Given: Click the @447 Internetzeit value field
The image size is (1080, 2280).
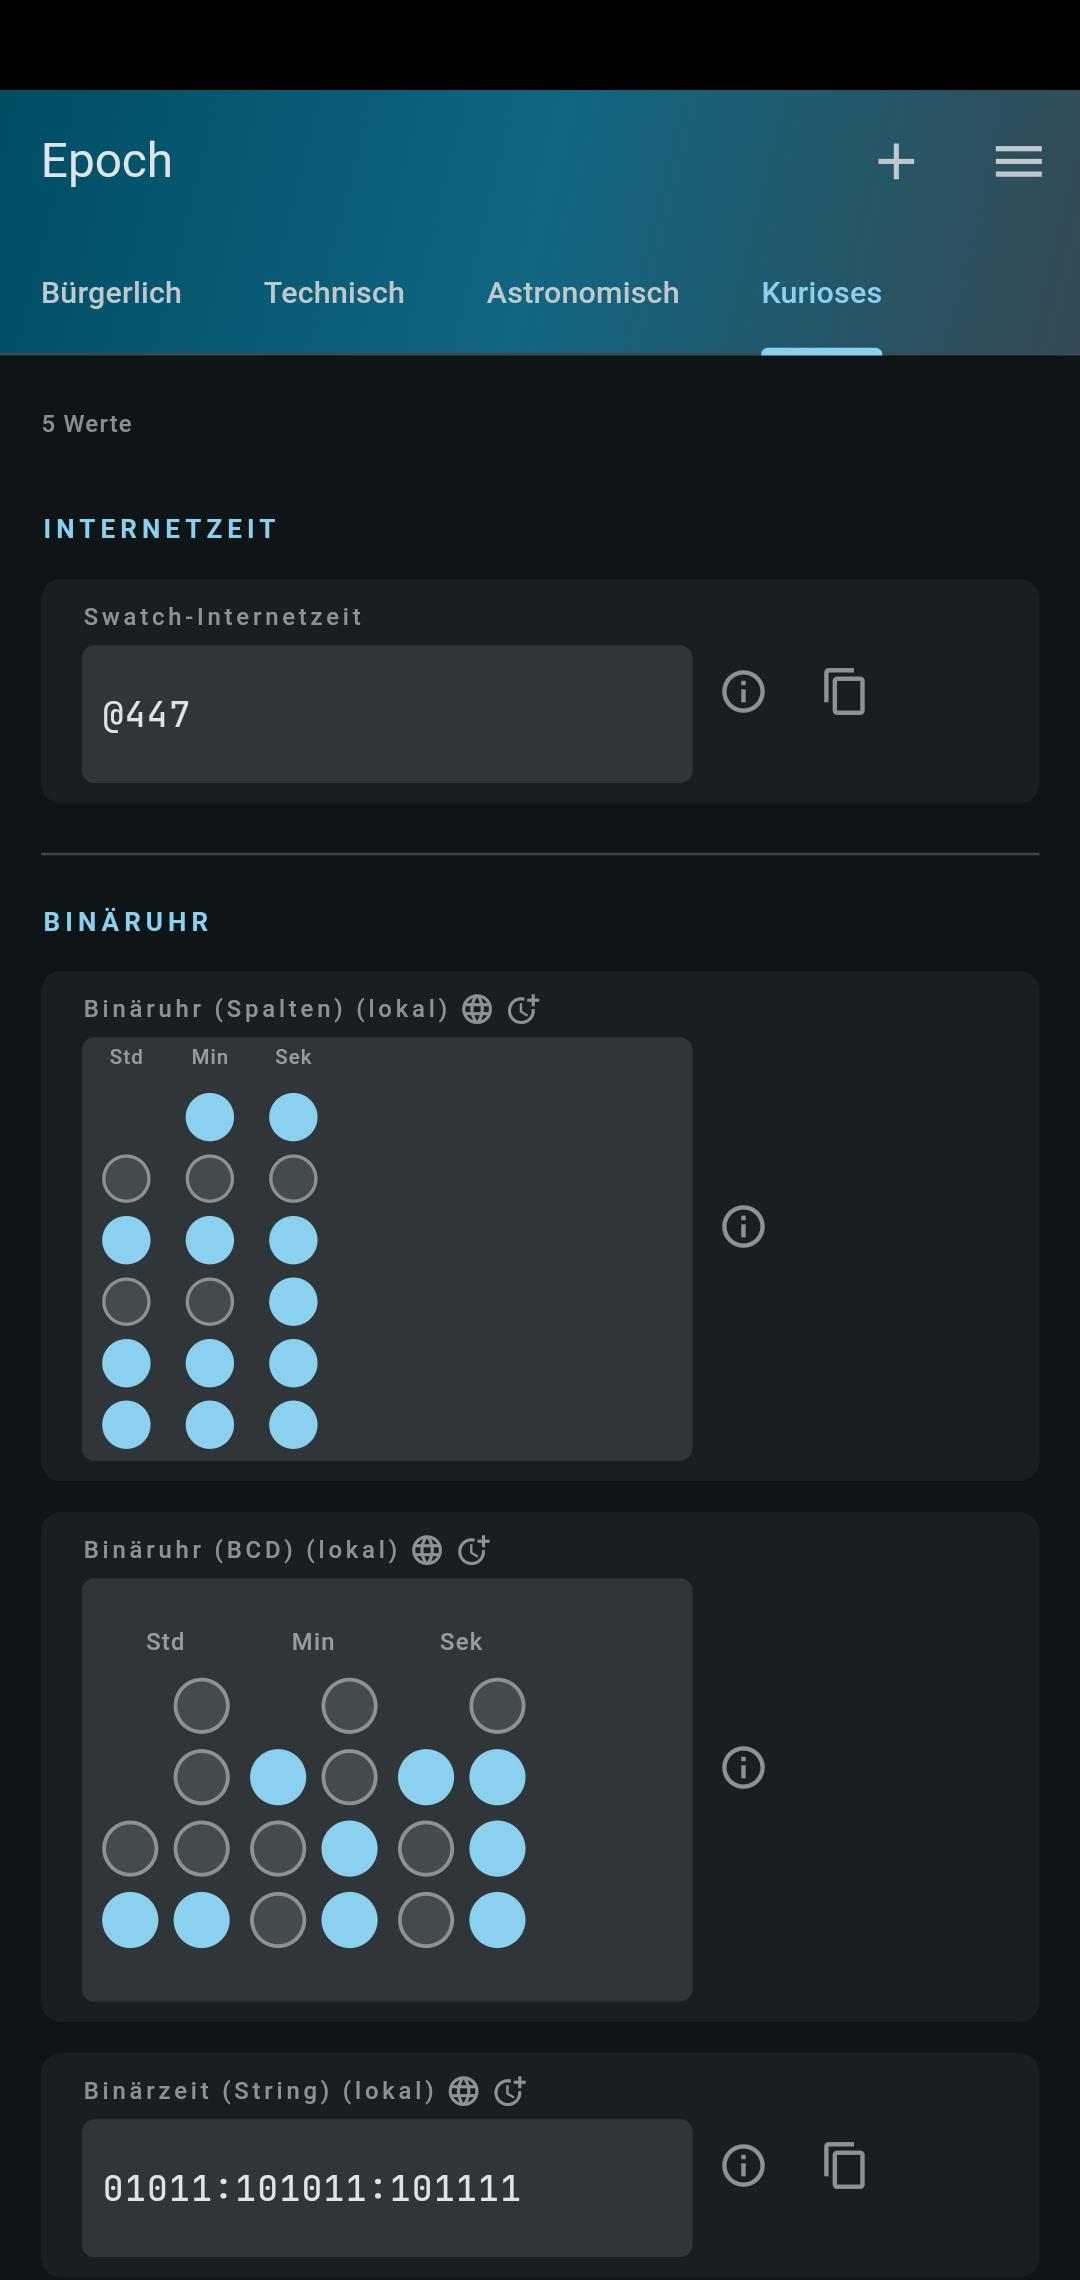Looking at the screenshot, I should click(387, 714).
